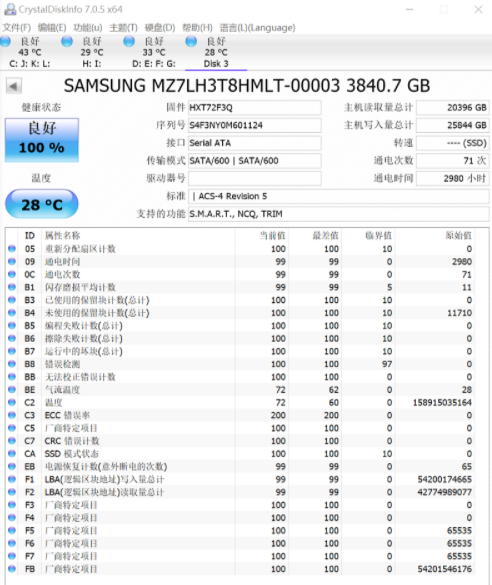Open the 主题(T) menu
Image resolution: width=492 pixels, height=585 pixels.
tap(123, 28)
